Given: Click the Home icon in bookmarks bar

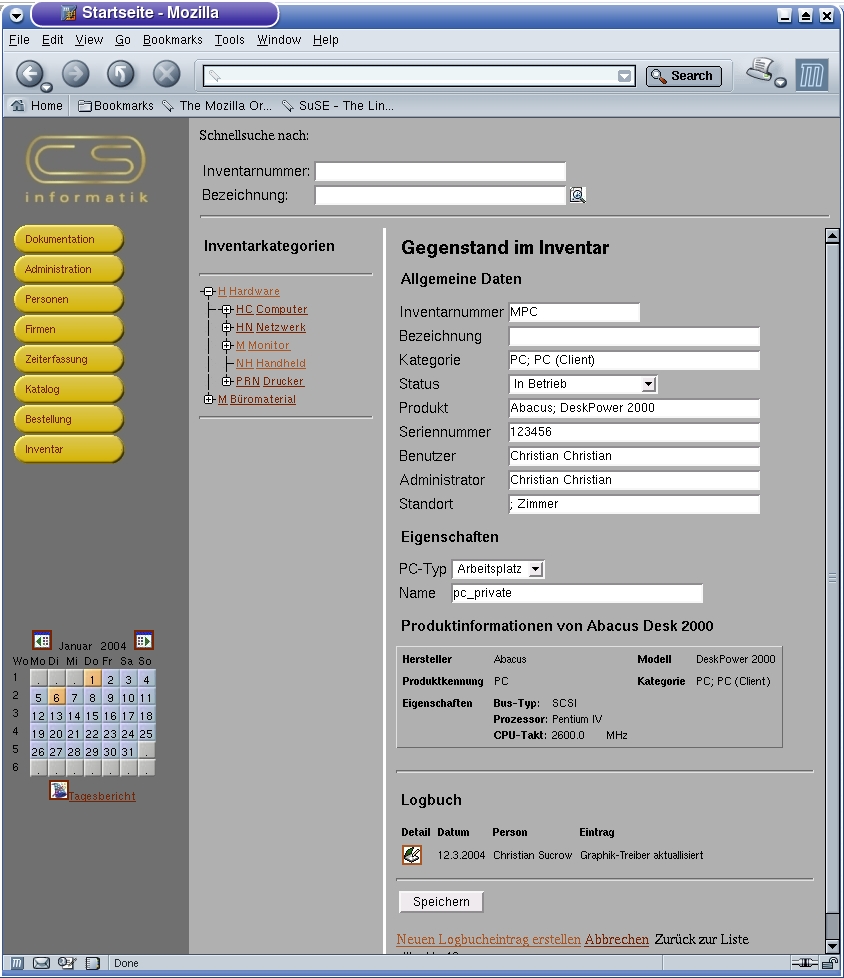Looking at the screenshot, I should click(18, 105).
